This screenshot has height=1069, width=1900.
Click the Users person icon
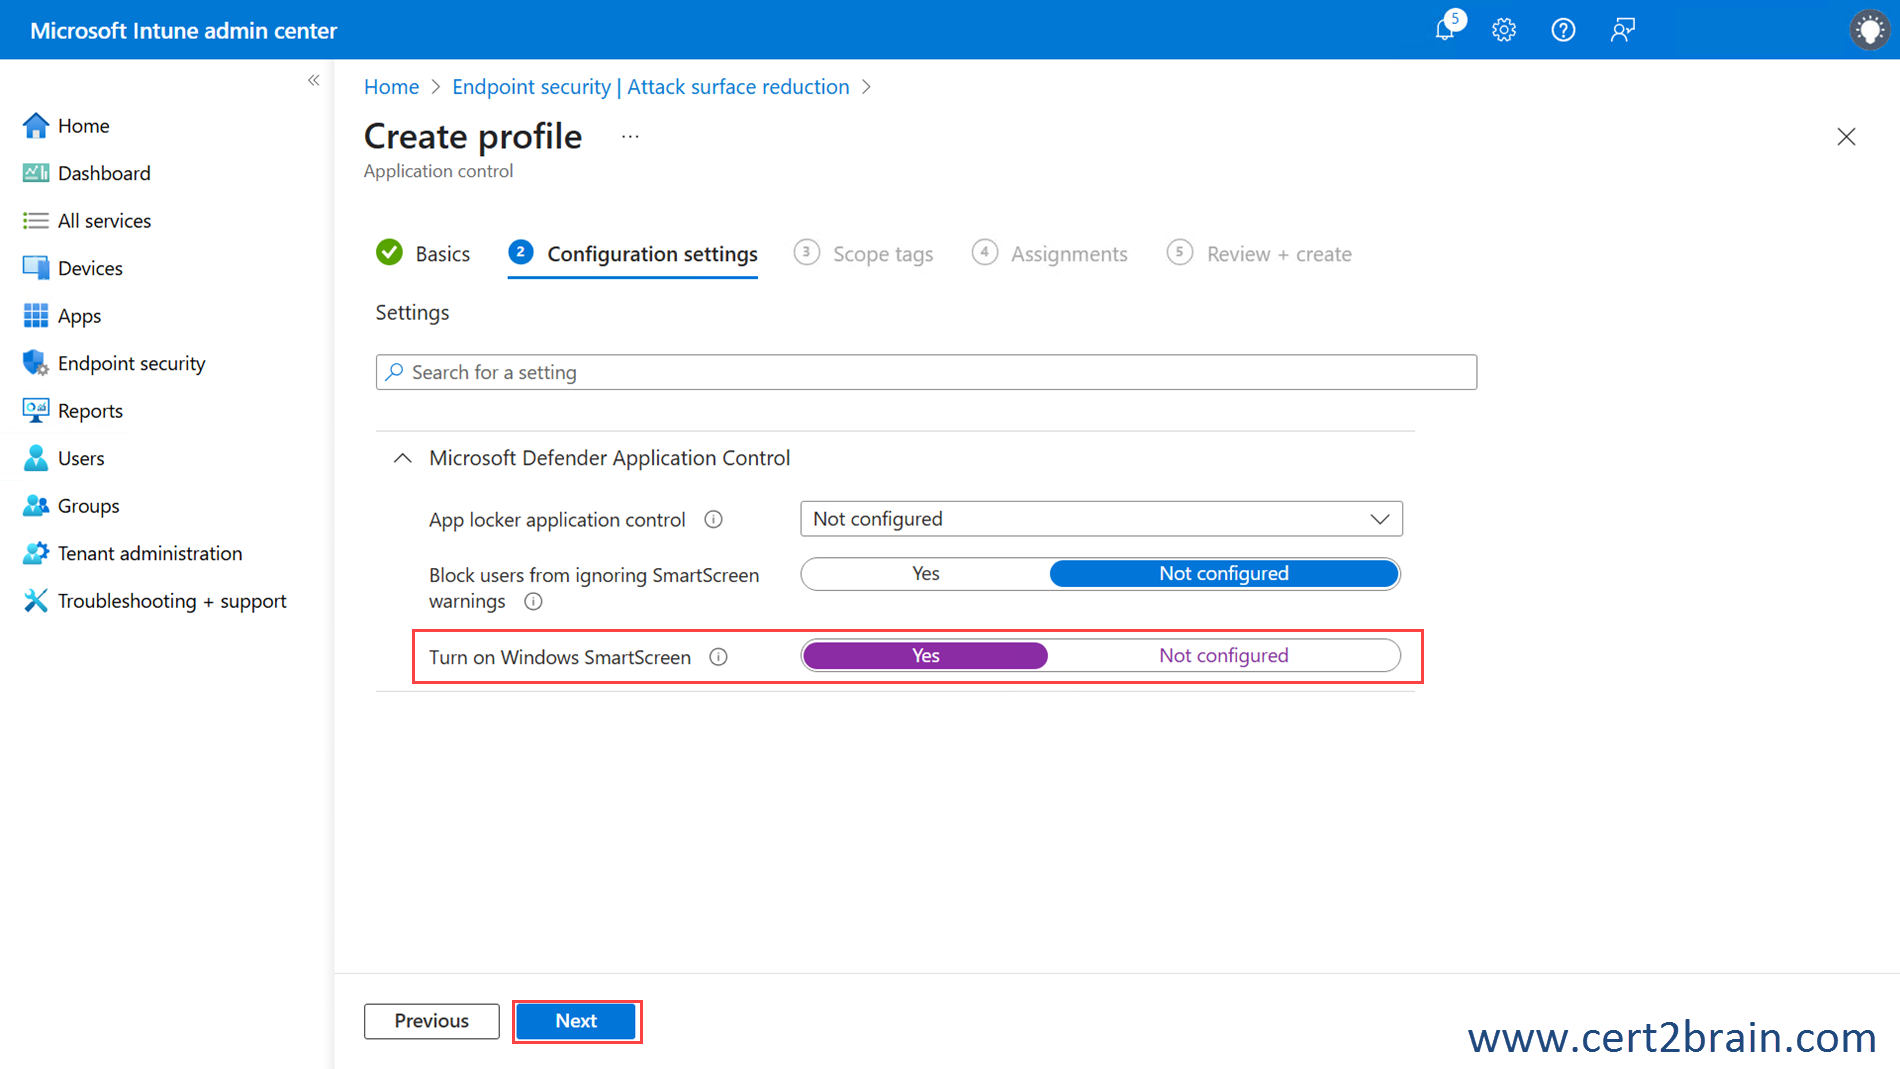pos(36,458)
